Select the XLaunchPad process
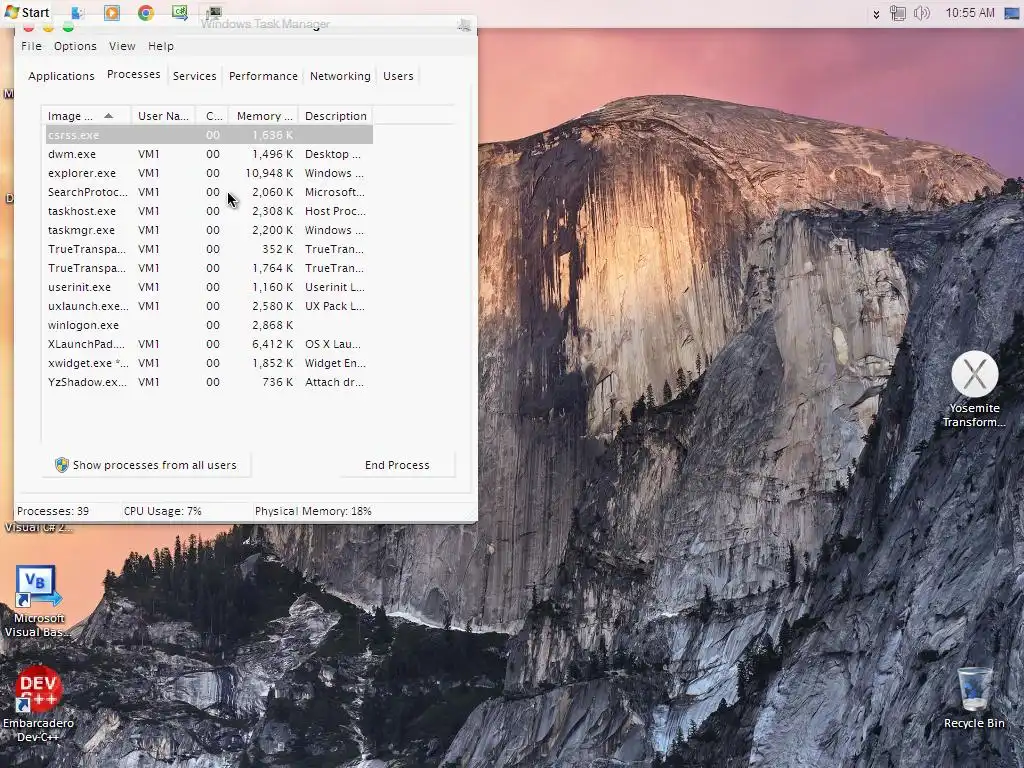The height and width of the screenshot is (768, 1024). point(209,344)
